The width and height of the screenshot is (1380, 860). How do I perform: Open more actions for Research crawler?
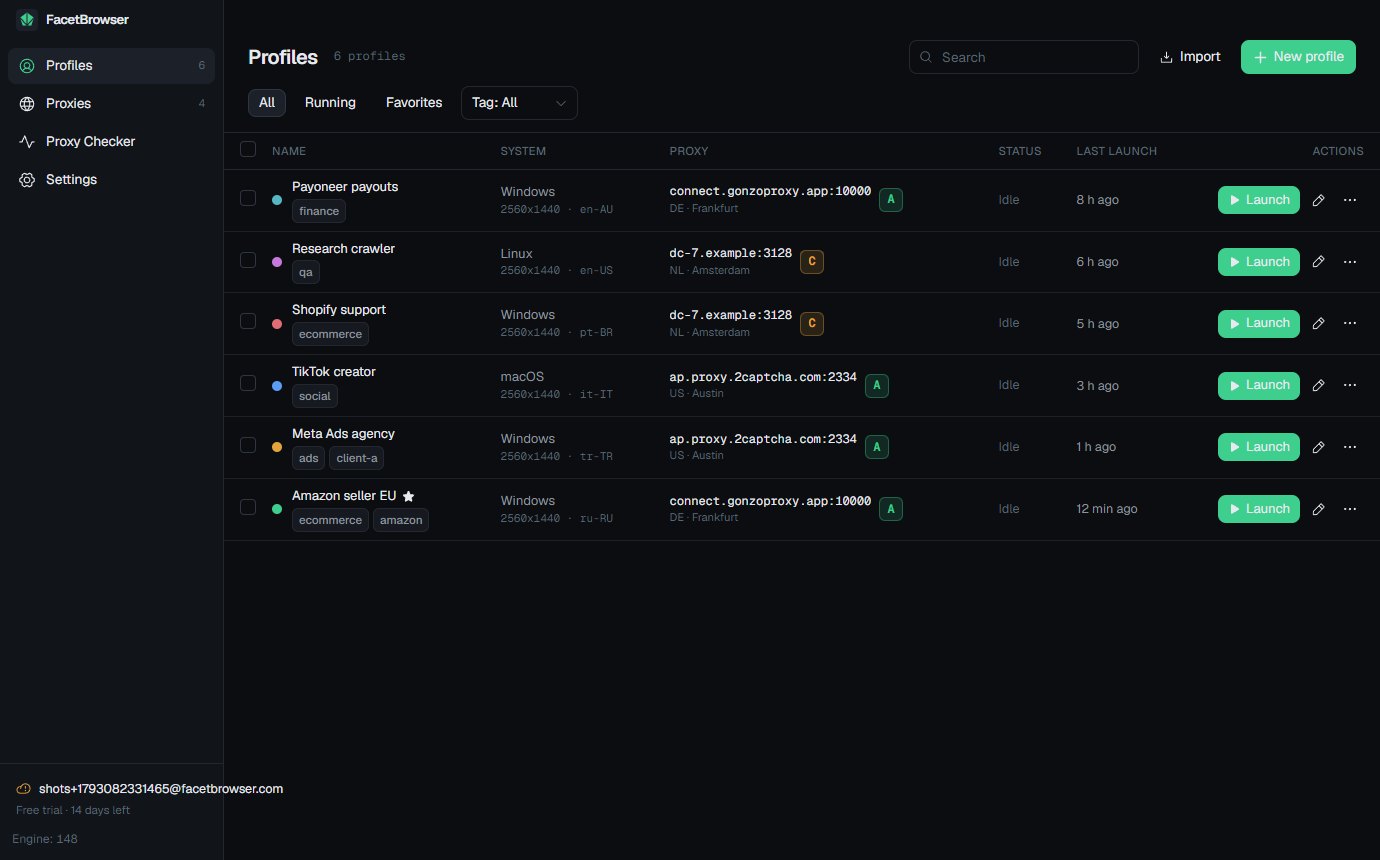coord(1350,262)
